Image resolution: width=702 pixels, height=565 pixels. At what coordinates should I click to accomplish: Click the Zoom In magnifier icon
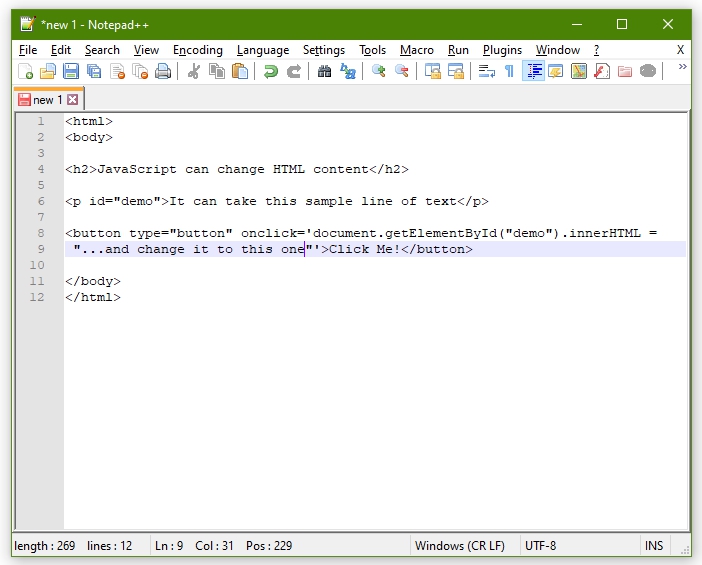379,72
